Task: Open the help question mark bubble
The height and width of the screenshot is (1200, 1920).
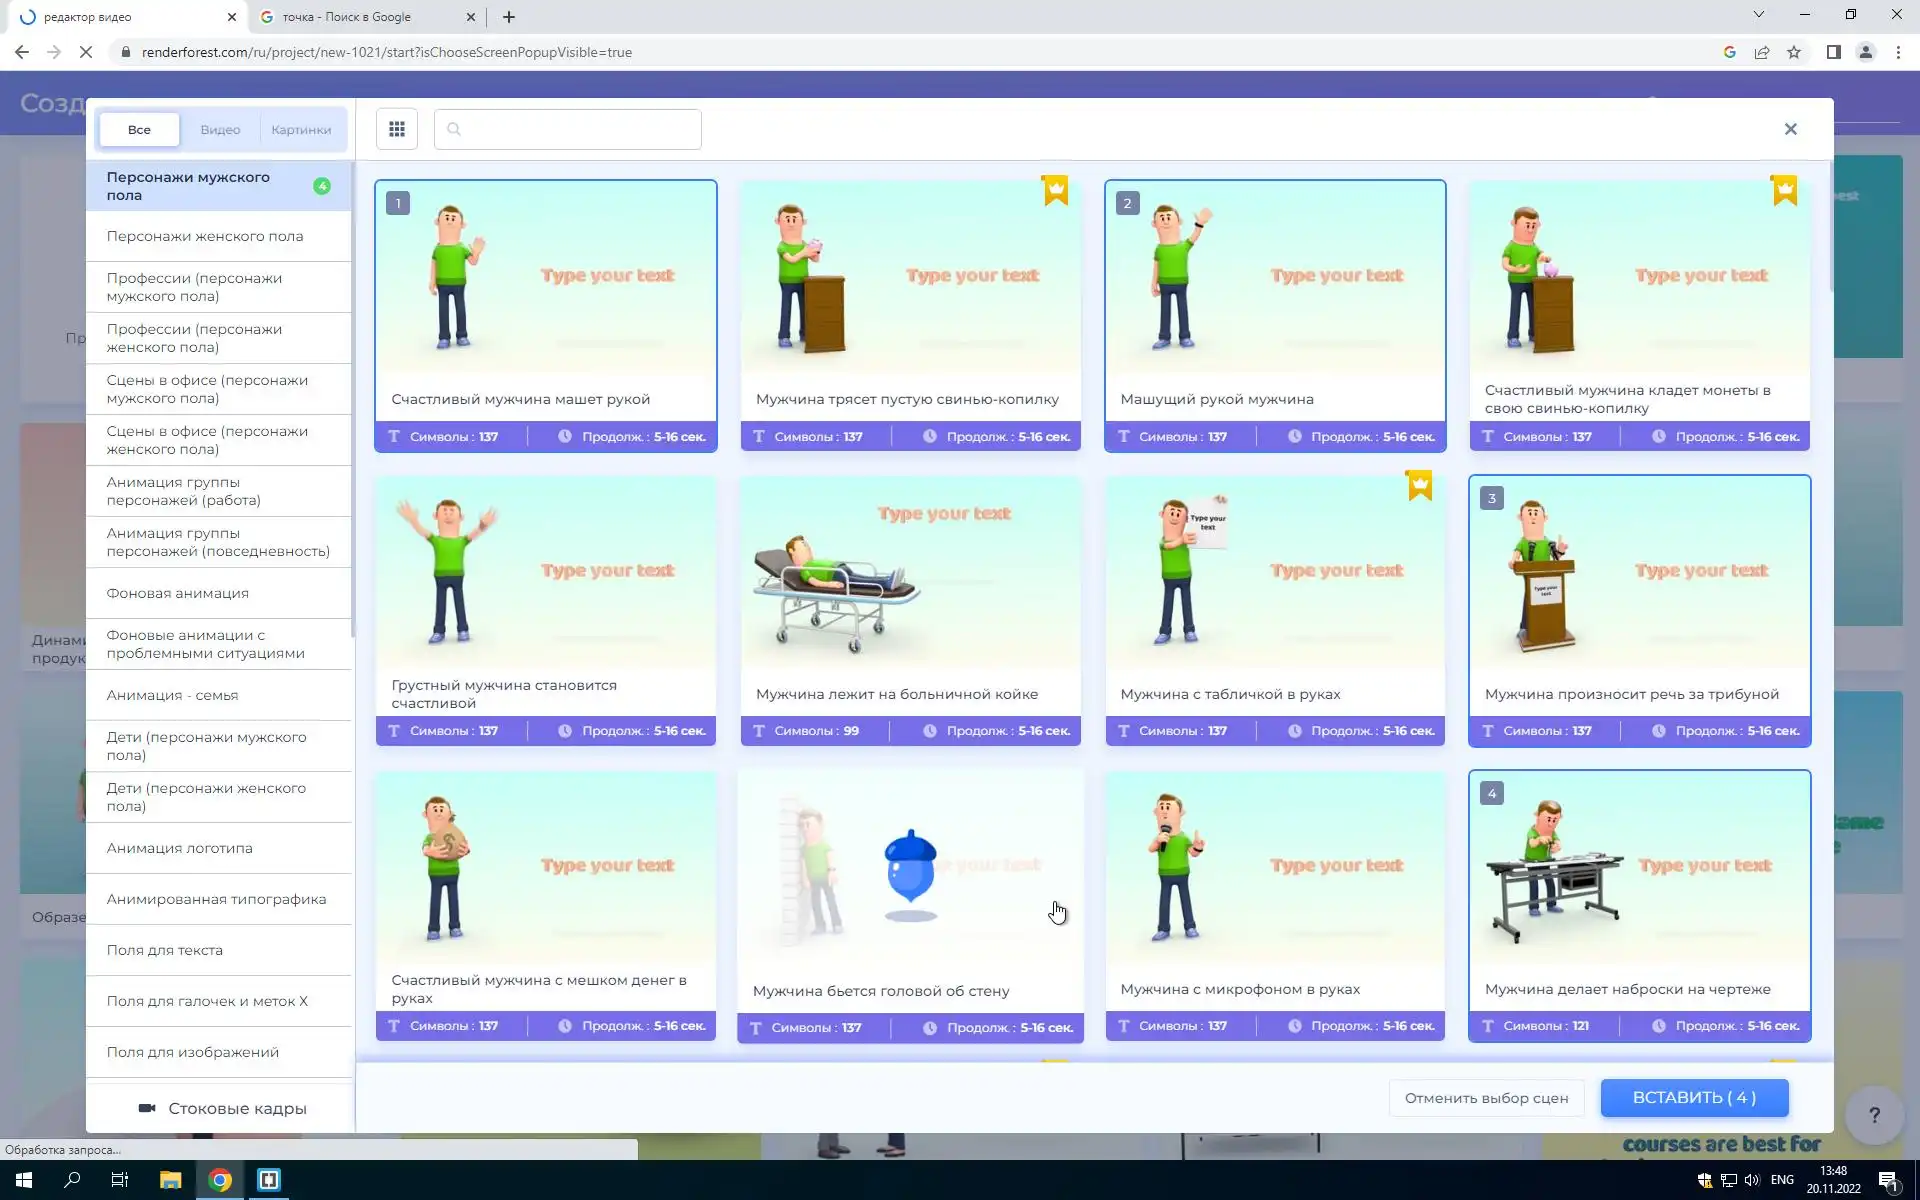Action: click(x=1874, y=1114)
